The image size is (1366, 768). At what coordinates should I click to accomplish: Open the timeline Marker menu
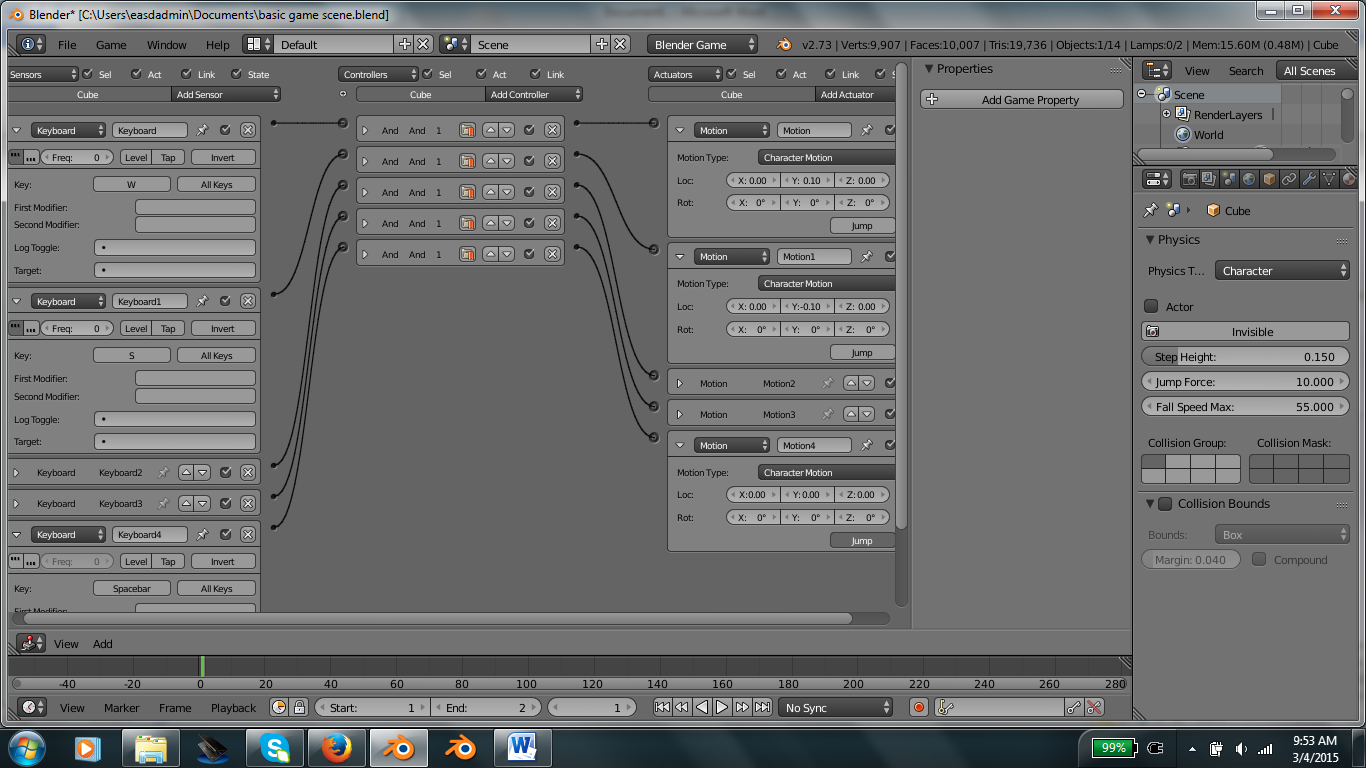click(x=122, y=708)
